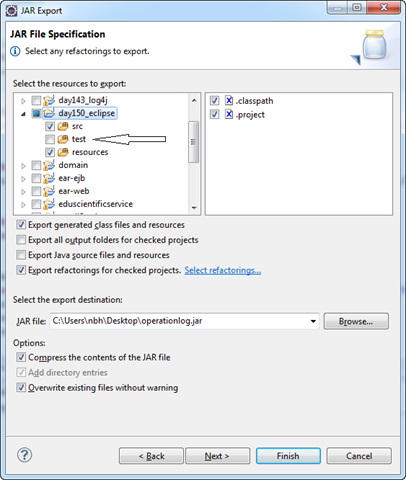This screenshot has height=480, width=406.
Task: Click the day143_log4j project folder icon
Action: click(49, 100)
